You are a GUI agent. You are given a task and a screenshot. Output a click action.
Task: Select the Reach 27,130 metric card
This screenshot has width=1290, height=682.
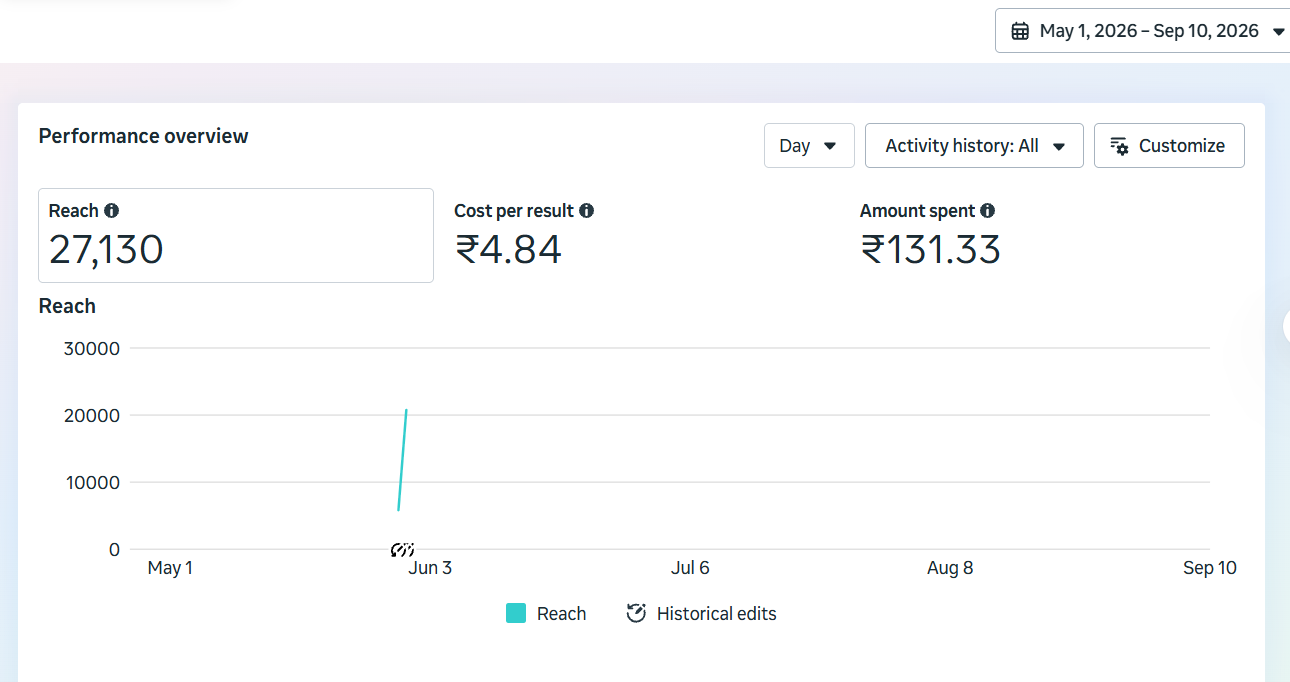pyautogui.click(x=236, y=235)
